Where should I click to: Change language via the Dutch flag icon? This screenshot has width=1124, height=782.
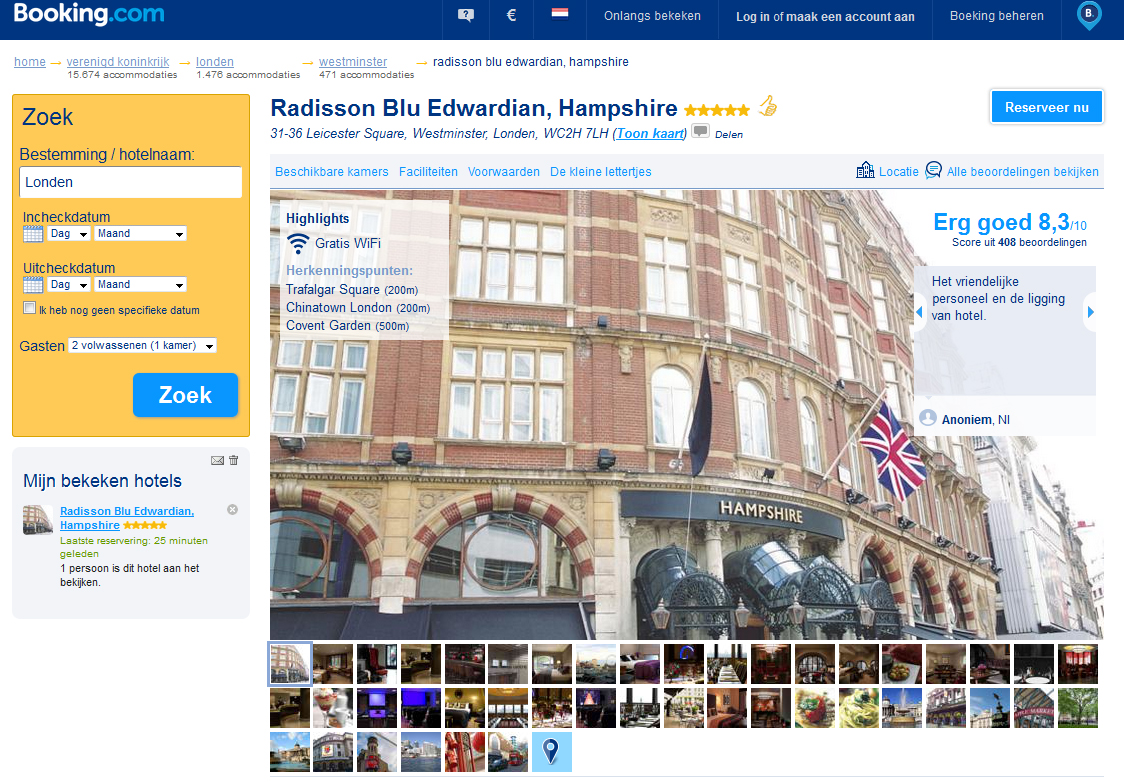[559, 14]
